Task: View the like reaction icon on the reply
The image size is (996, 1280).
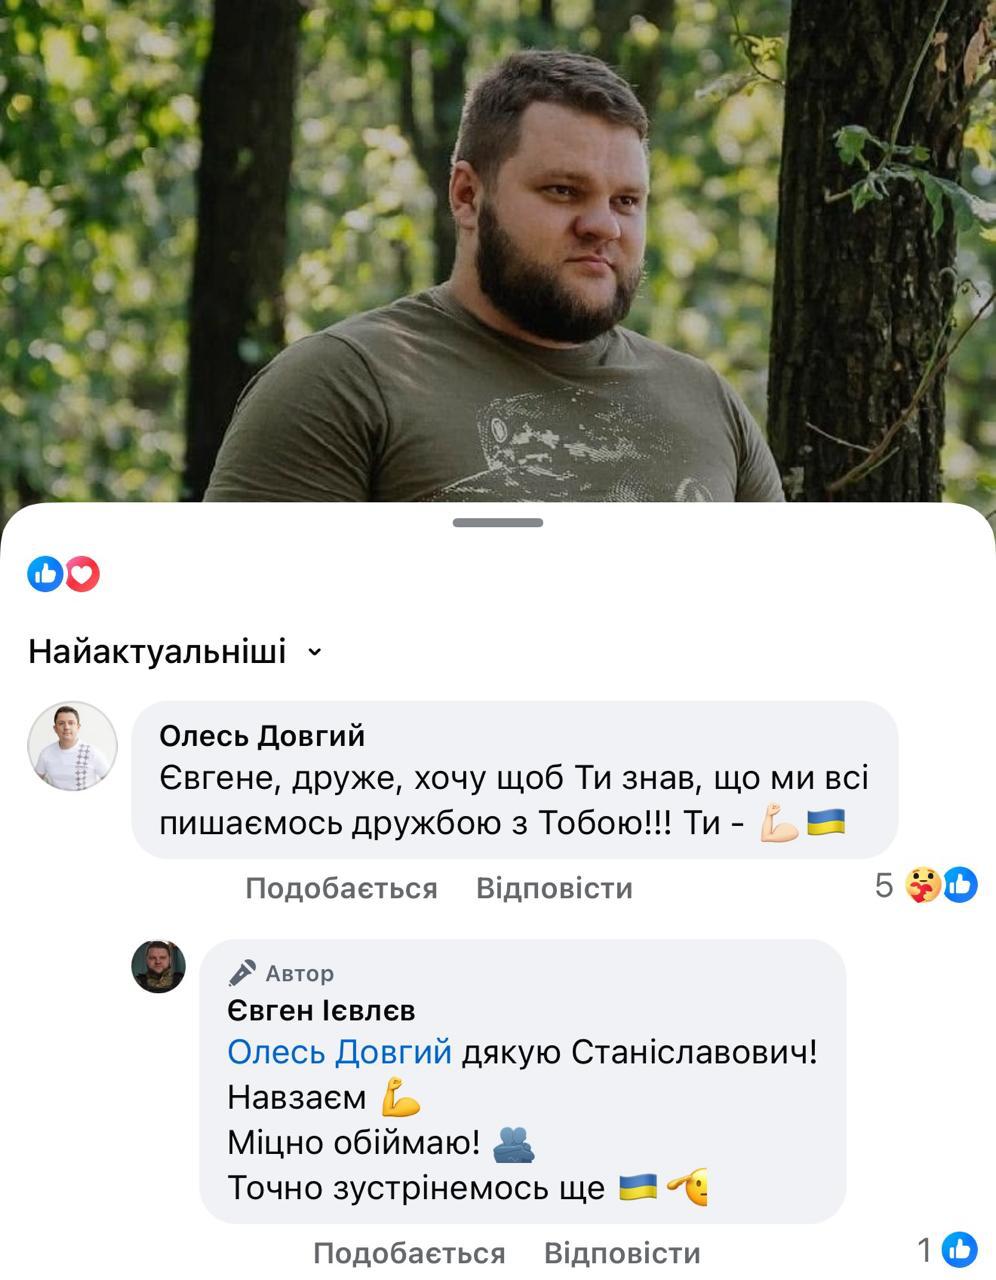Action: click(x=960, y=1250)
